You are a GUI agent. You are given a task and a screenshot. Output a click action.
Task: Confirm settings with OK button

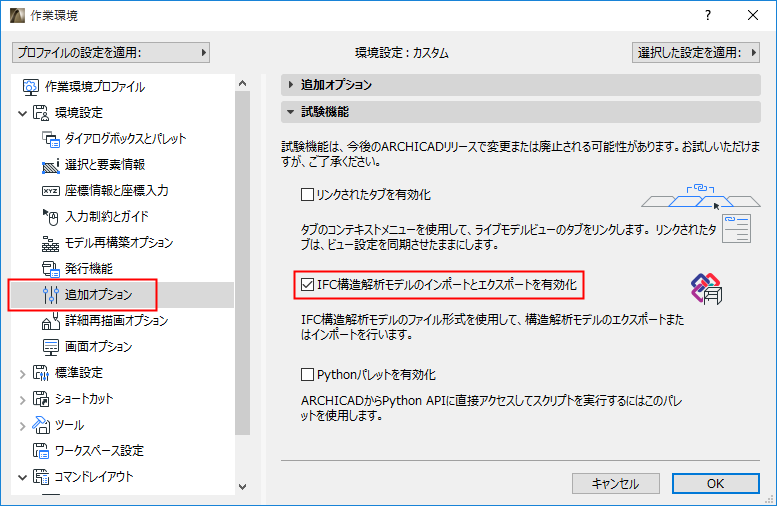pos(716,483)
